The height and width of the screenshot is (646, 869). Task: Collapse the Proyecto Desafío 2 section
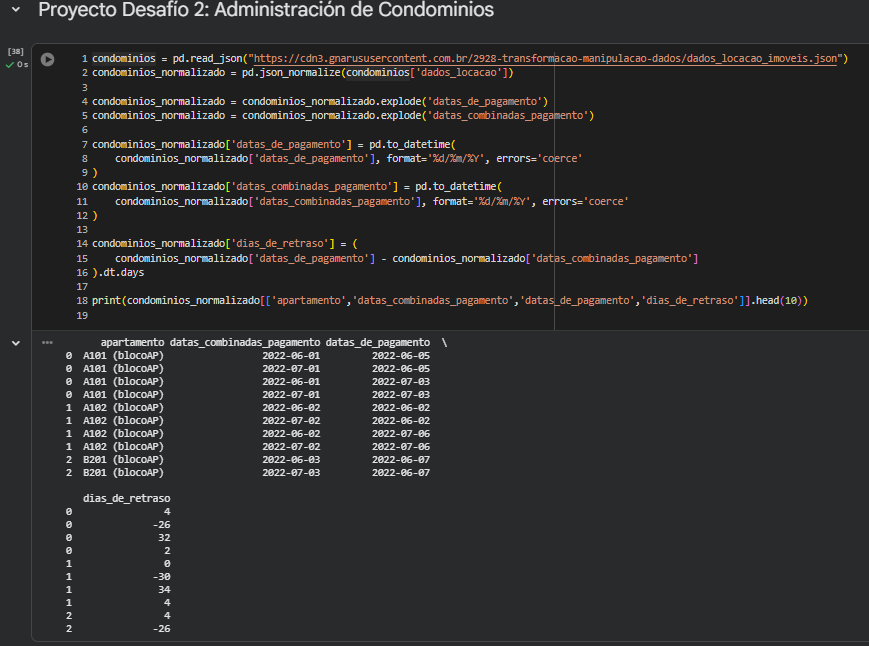click(15, 10)
